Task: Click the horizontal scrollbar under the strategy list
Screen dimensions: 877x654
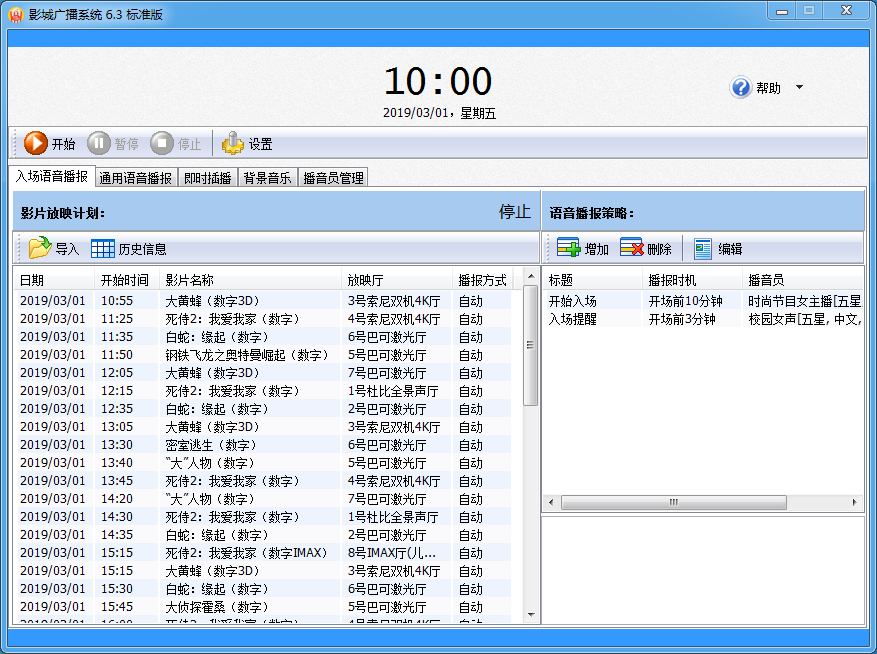Action: [x=675, y=500]
